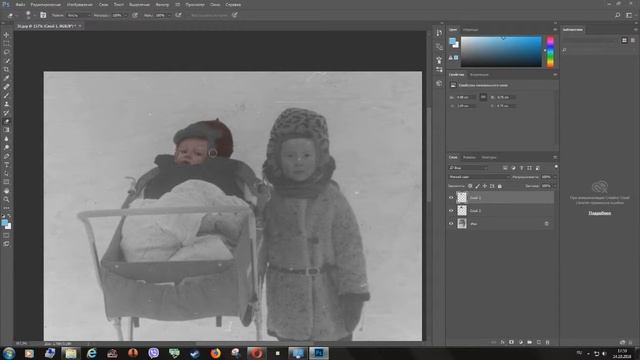Image resolution: width=640 pixels, height=360 pixels.
Task: Select the Pen tool
Action: tap(6, 156)
